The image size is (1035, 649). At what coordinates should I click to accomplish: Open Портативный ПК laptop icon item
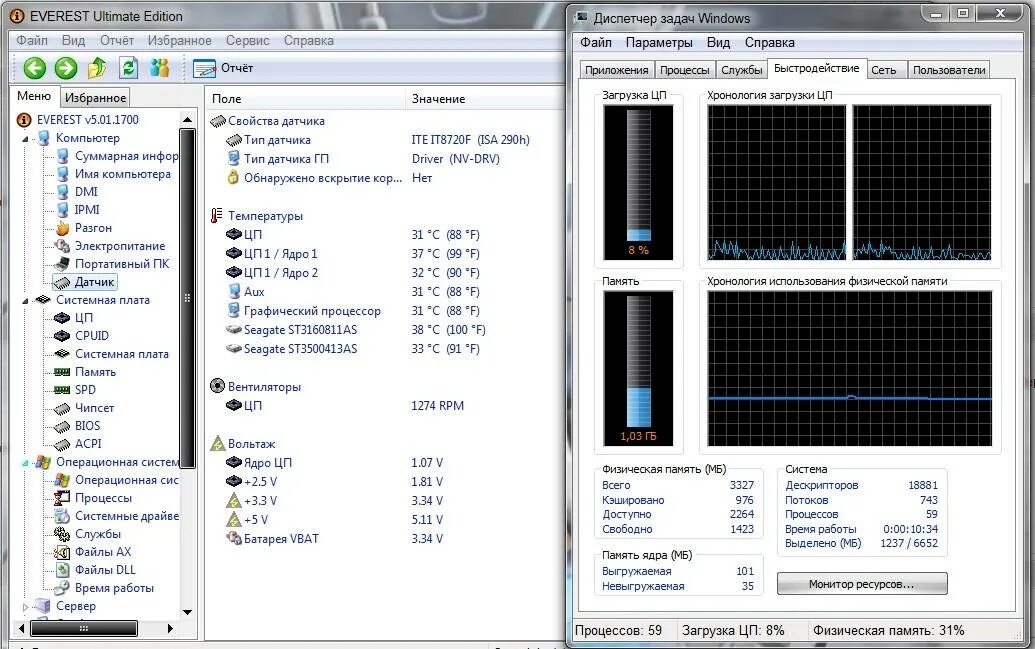63,263
